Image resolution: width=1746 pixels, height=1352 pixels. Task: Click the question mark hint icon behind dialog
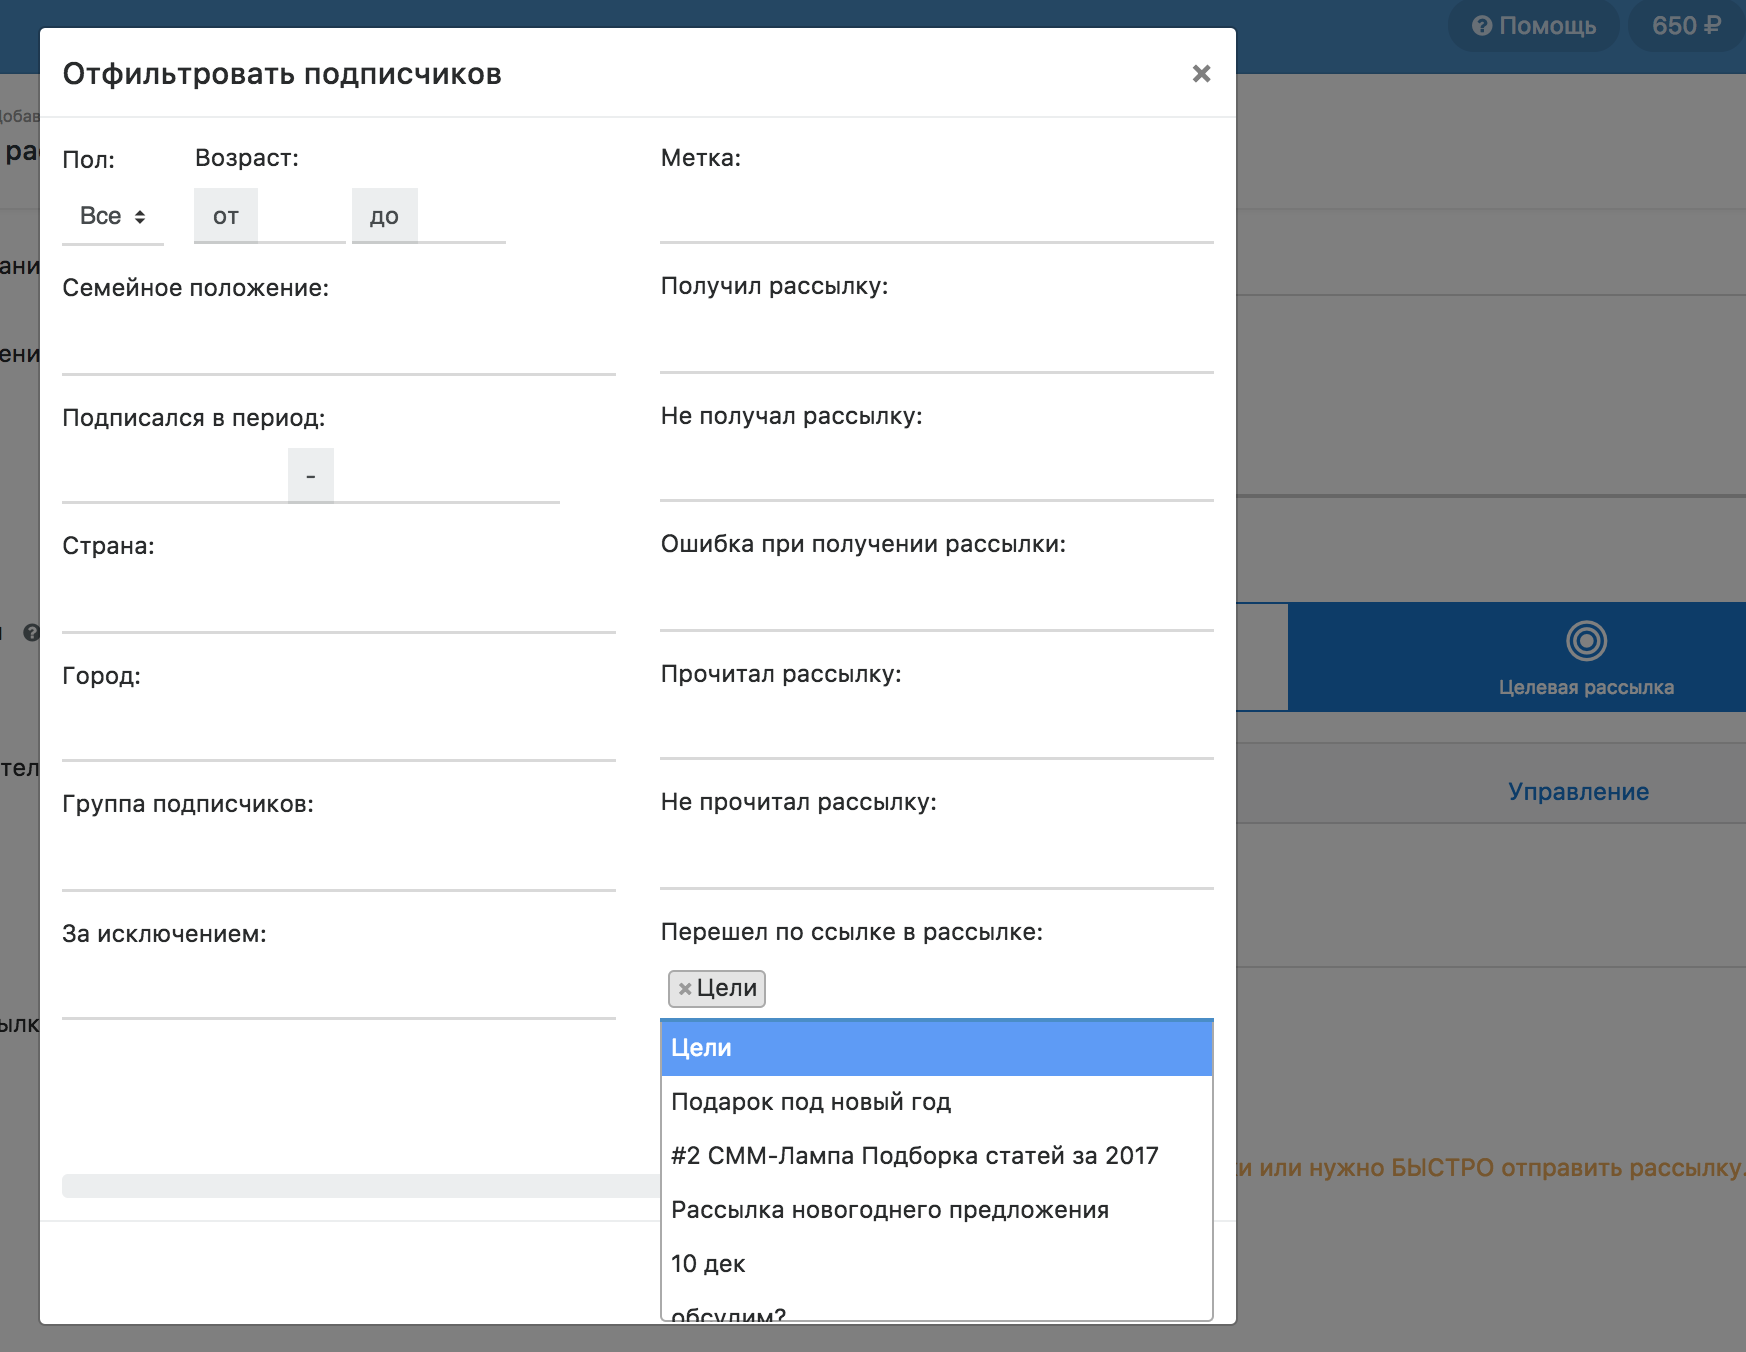point(31,633)
